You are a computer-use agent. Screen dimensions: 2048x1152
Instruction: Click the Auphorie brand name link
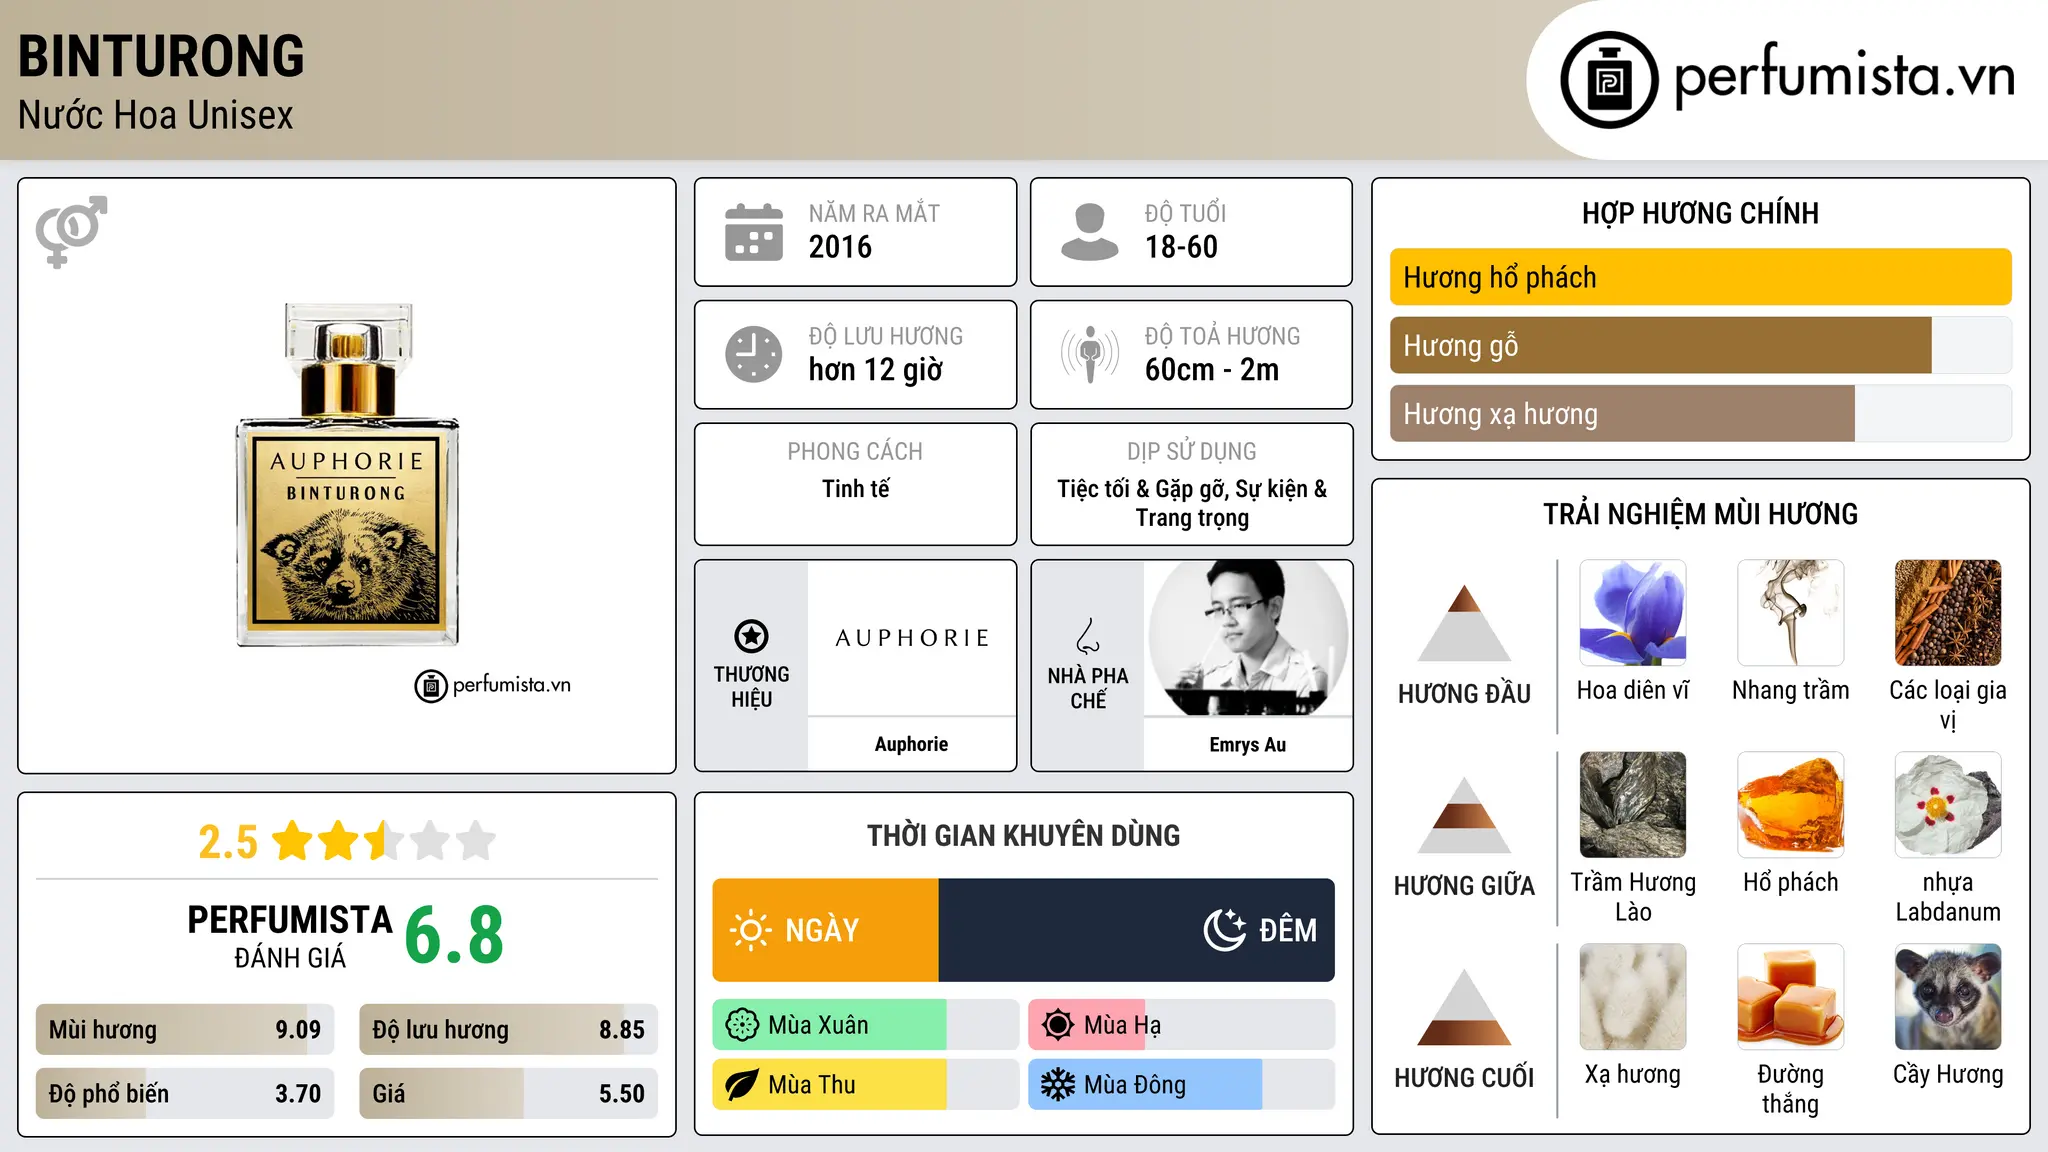coord(911,744)
